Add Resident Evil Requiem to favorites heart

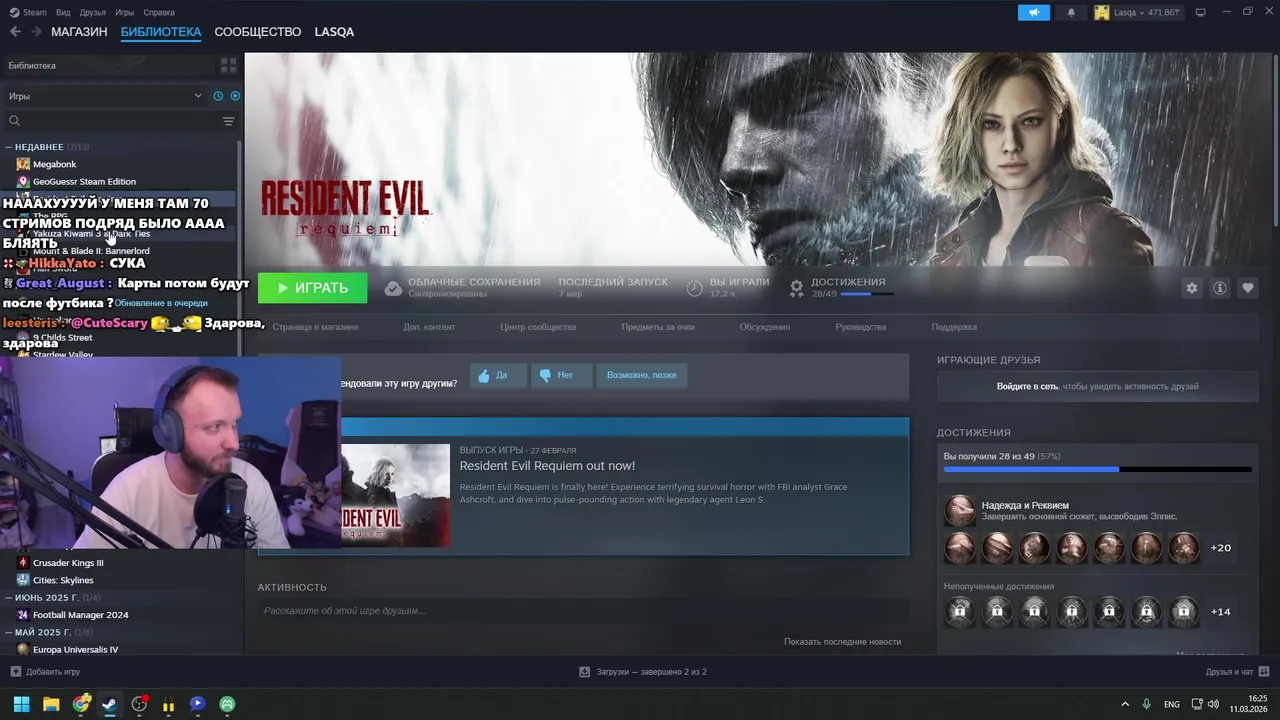coord(1247,288)
